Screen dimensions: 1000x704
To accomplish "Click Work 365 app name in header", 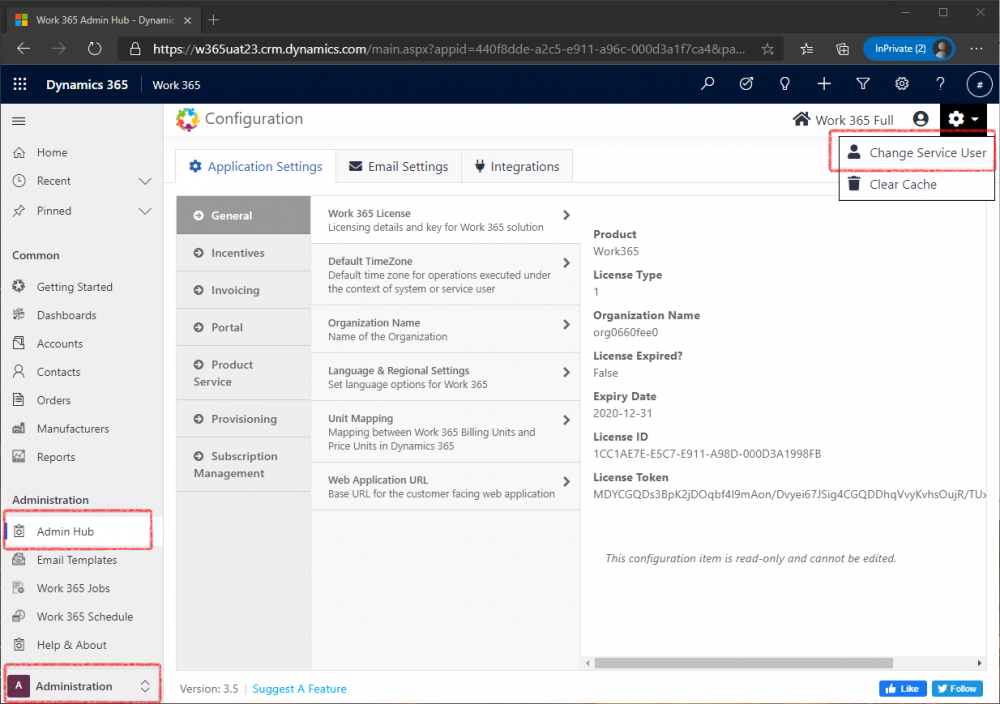I will click(x=176, y=85).
